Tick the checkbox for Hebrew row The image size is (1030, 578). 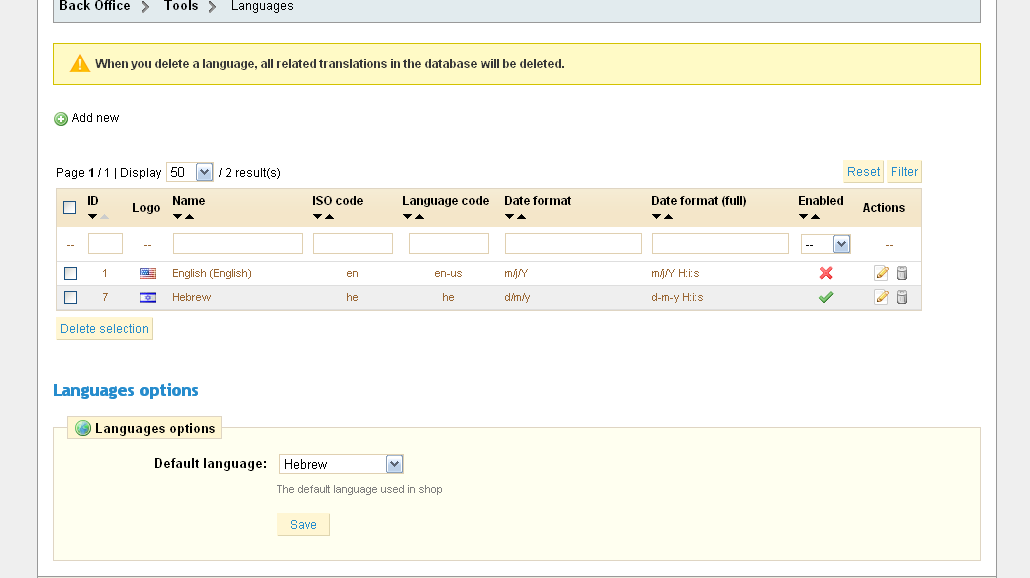(70, 298)
